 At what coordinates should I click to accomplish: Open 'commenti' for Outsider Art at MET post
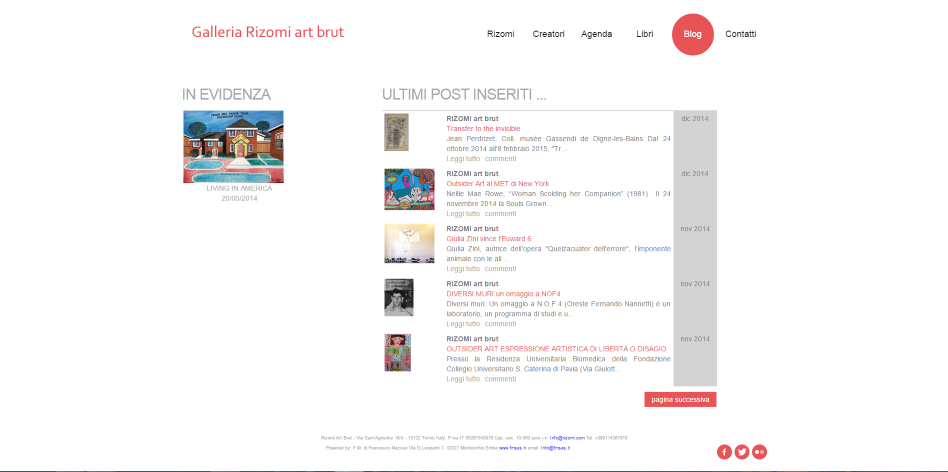pos(500,214)
